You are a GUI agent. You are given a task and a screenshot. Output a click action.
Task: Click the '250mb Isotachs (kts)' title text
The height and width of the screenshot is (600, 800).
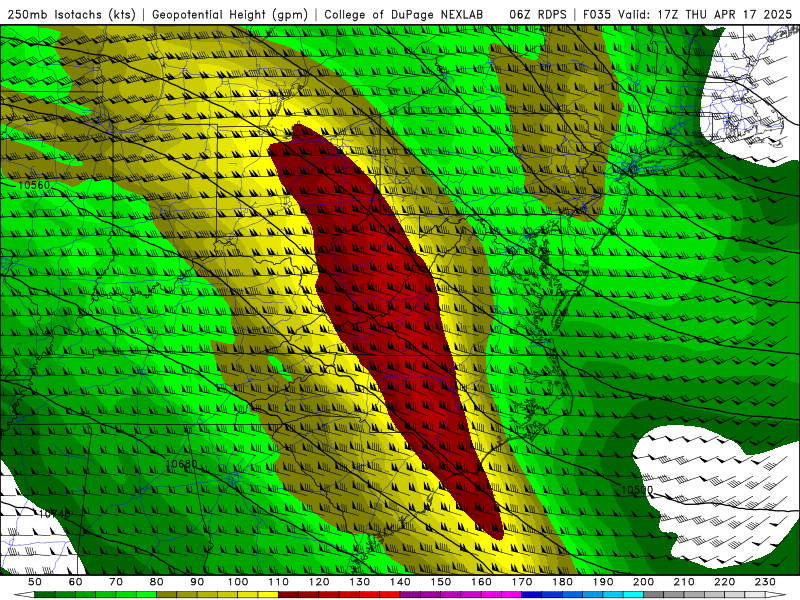coord(71,14)
